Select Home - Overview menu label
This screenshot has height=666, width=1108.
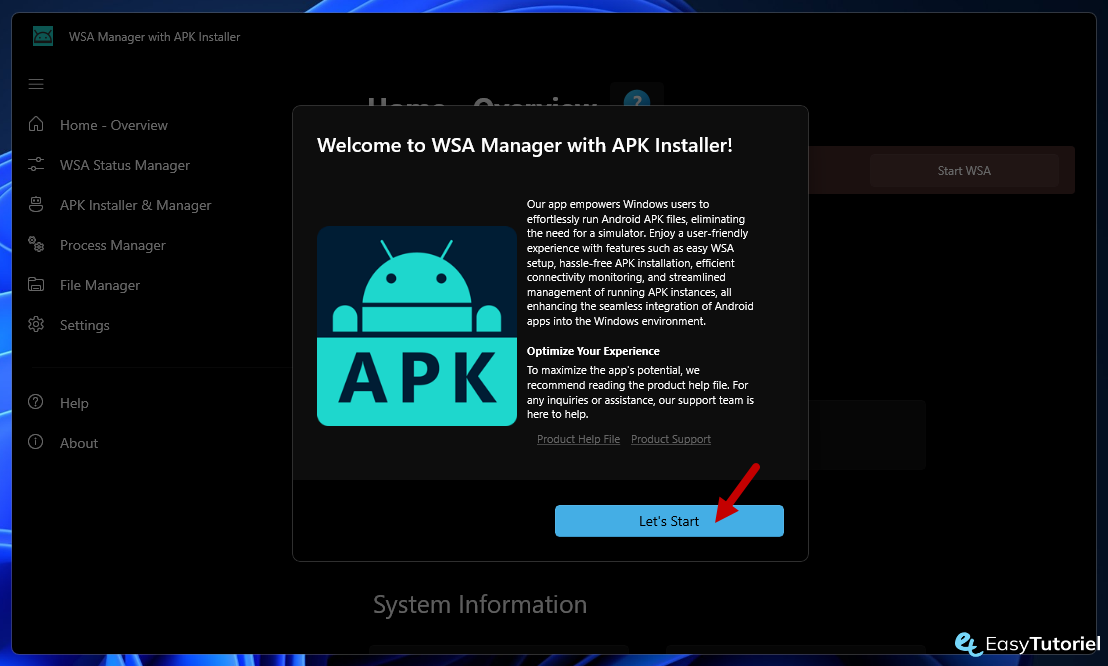pyautogui.click(x=114, y=125)
